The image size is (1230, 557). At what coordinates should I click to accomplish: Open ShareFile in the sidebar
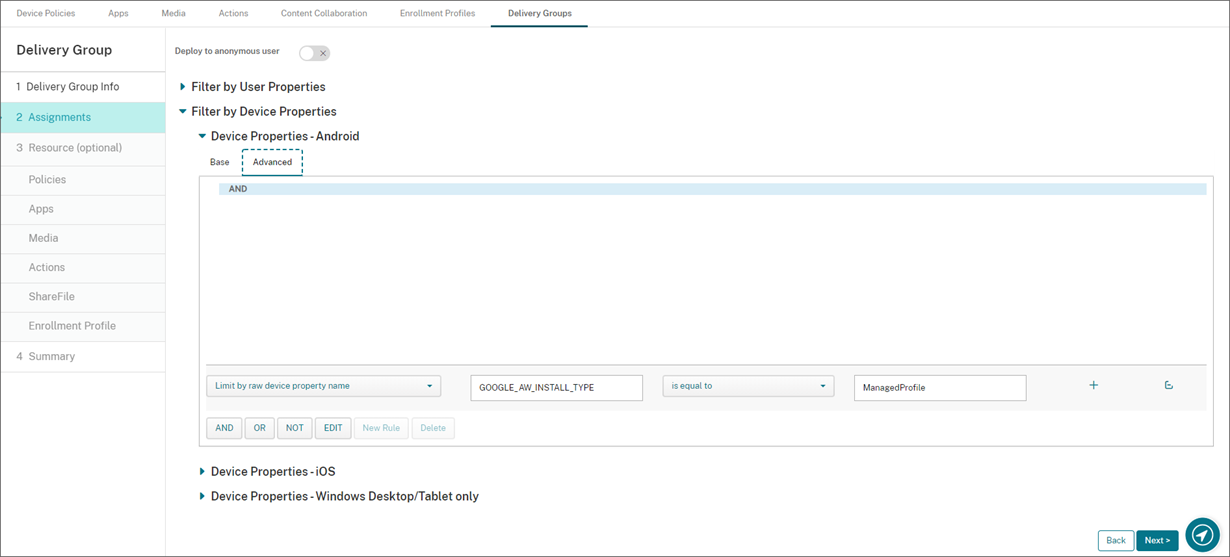pos(83,297)
